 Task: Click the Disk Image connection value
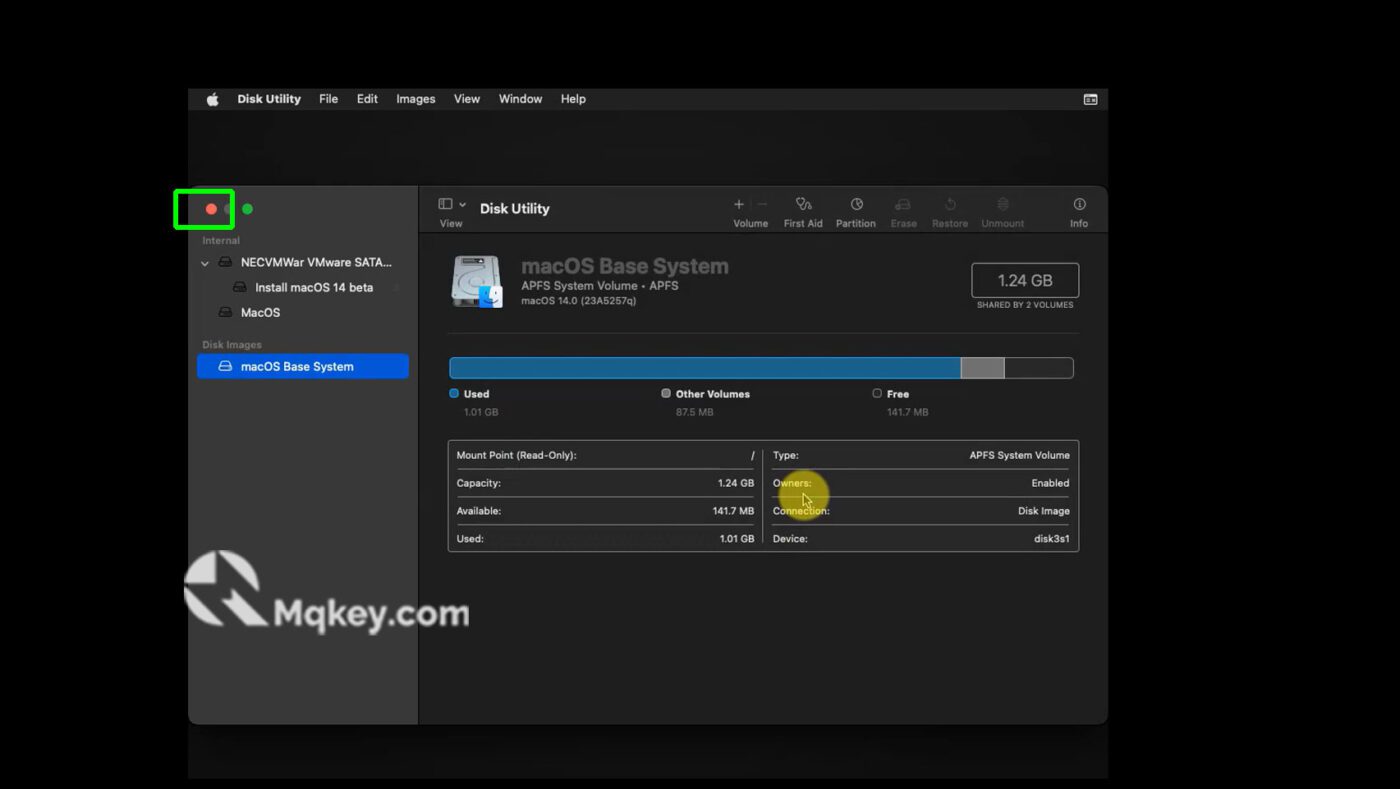click(1044, 511)
